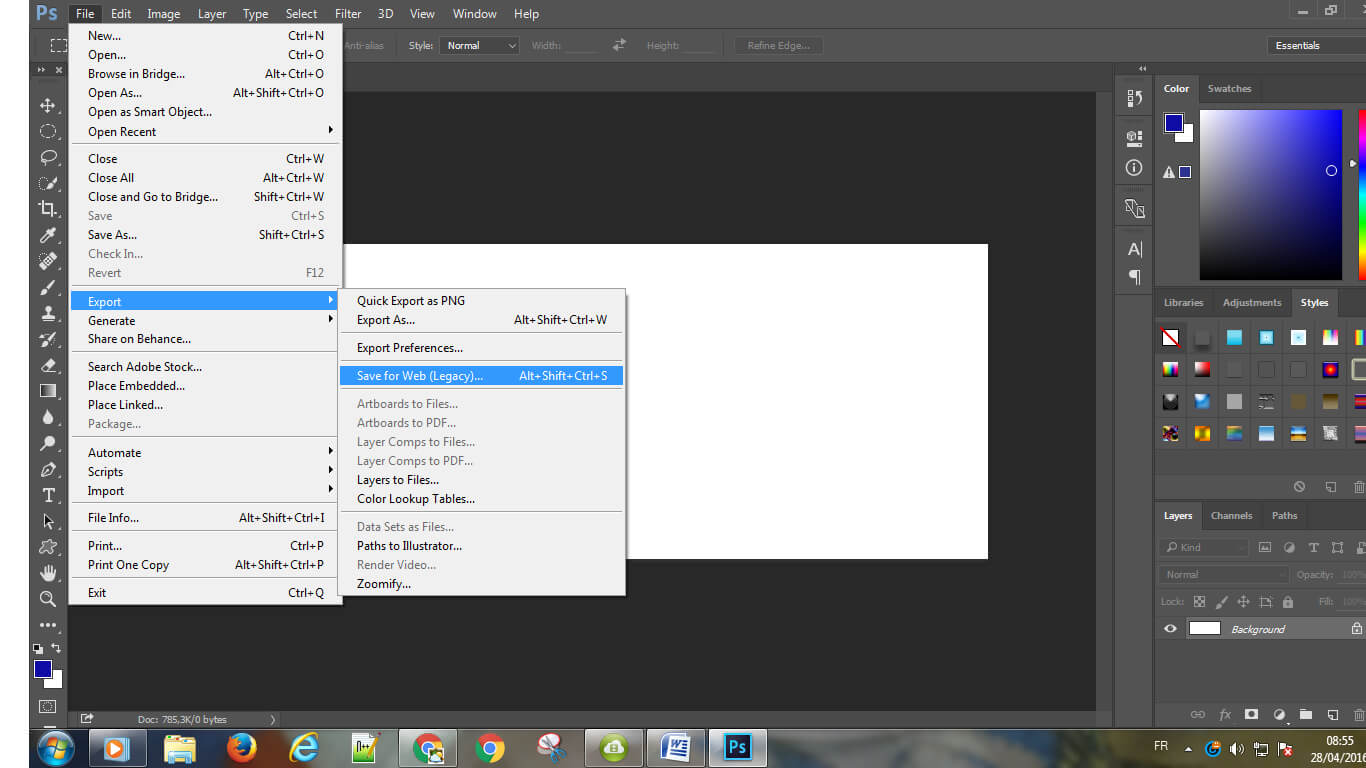
Task: Choose Save for Web (Legacy)
Action: (x=482, y=376)
